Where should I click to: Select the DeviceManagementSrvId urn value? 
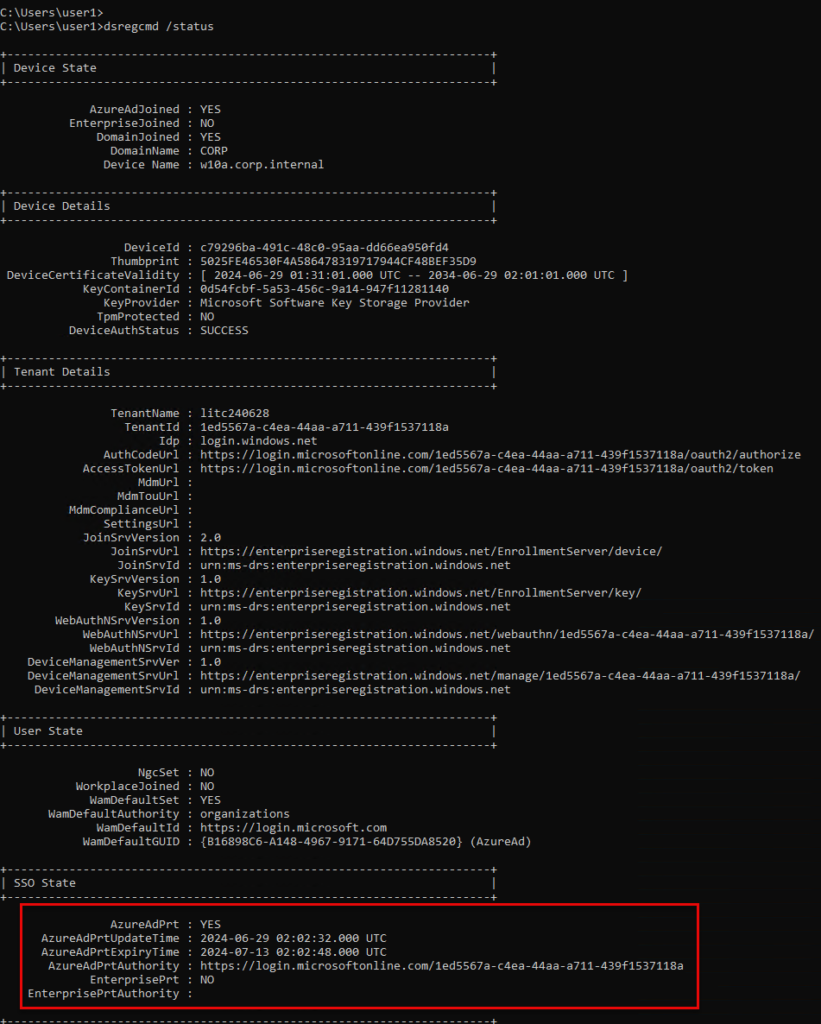pos(355,690)
